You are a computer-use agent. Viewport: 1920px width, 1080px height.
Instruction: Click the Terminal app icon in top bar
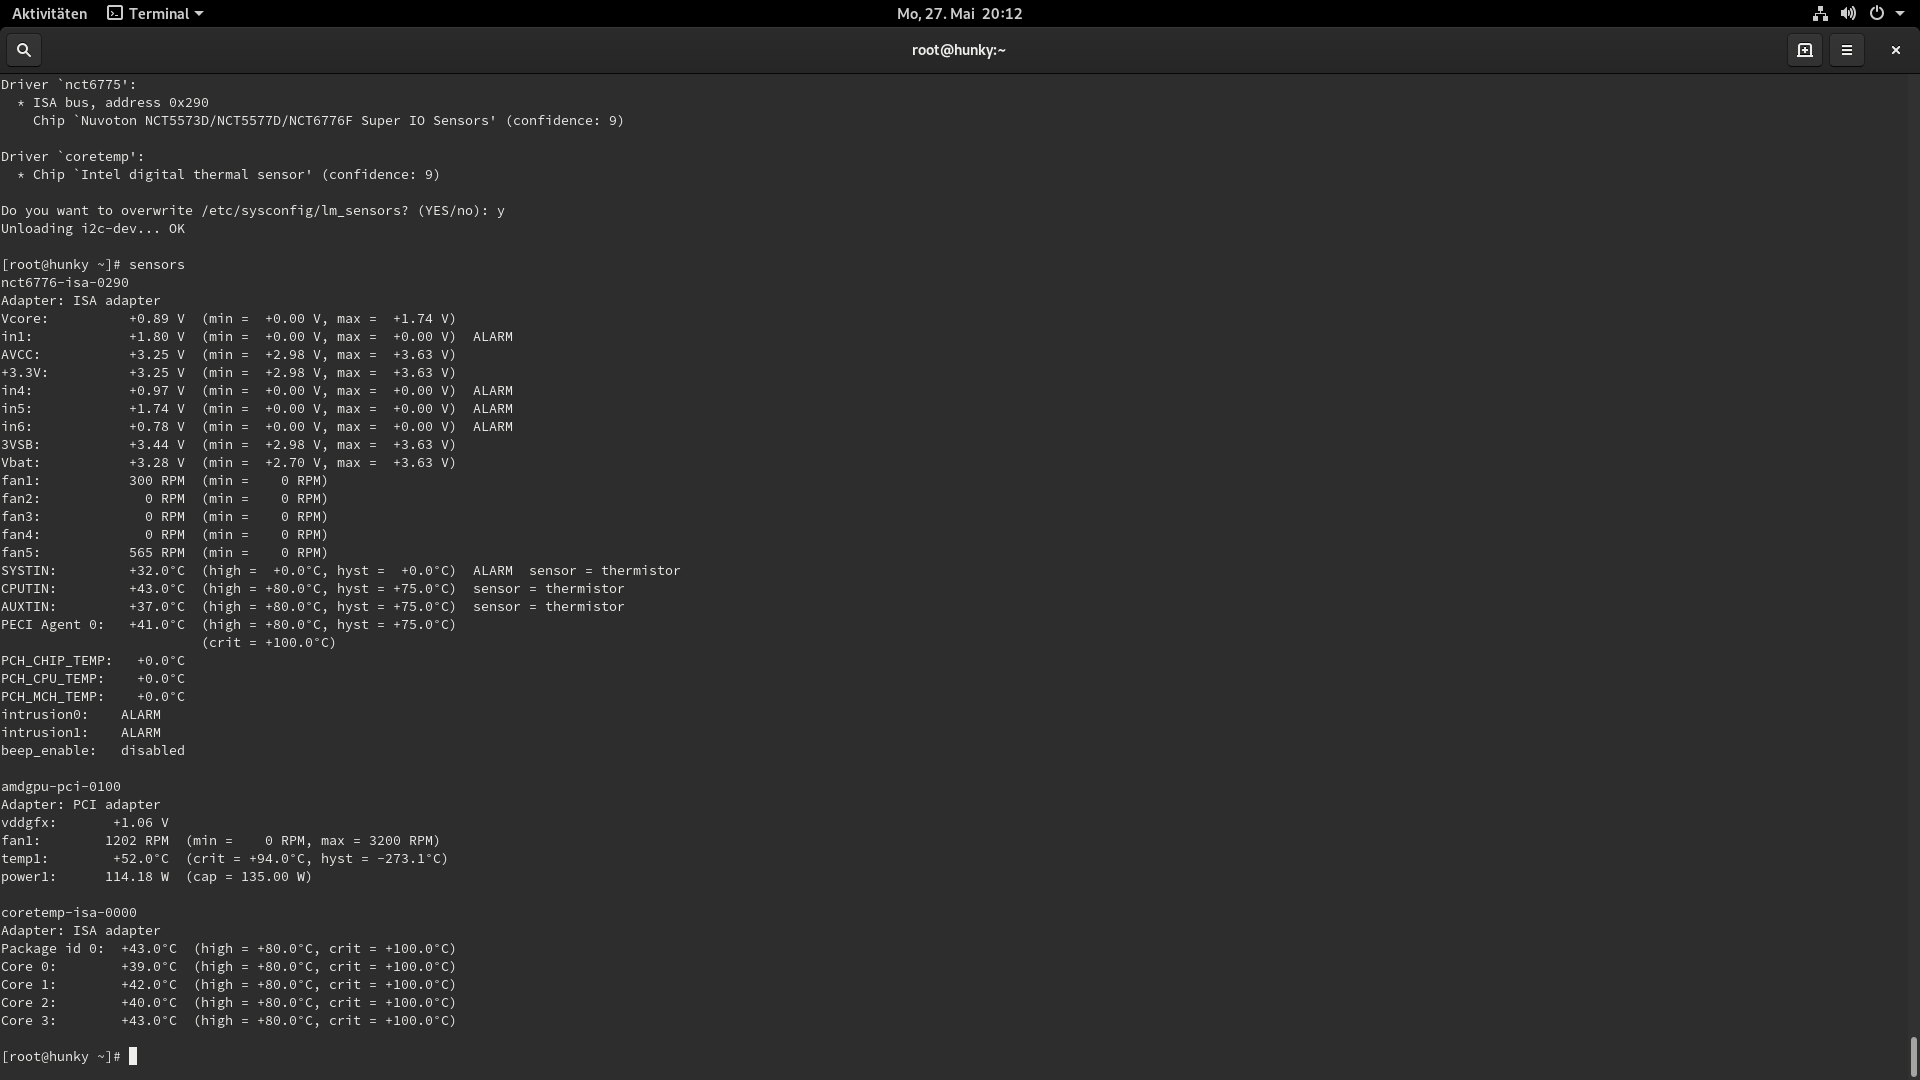(115, 14)
